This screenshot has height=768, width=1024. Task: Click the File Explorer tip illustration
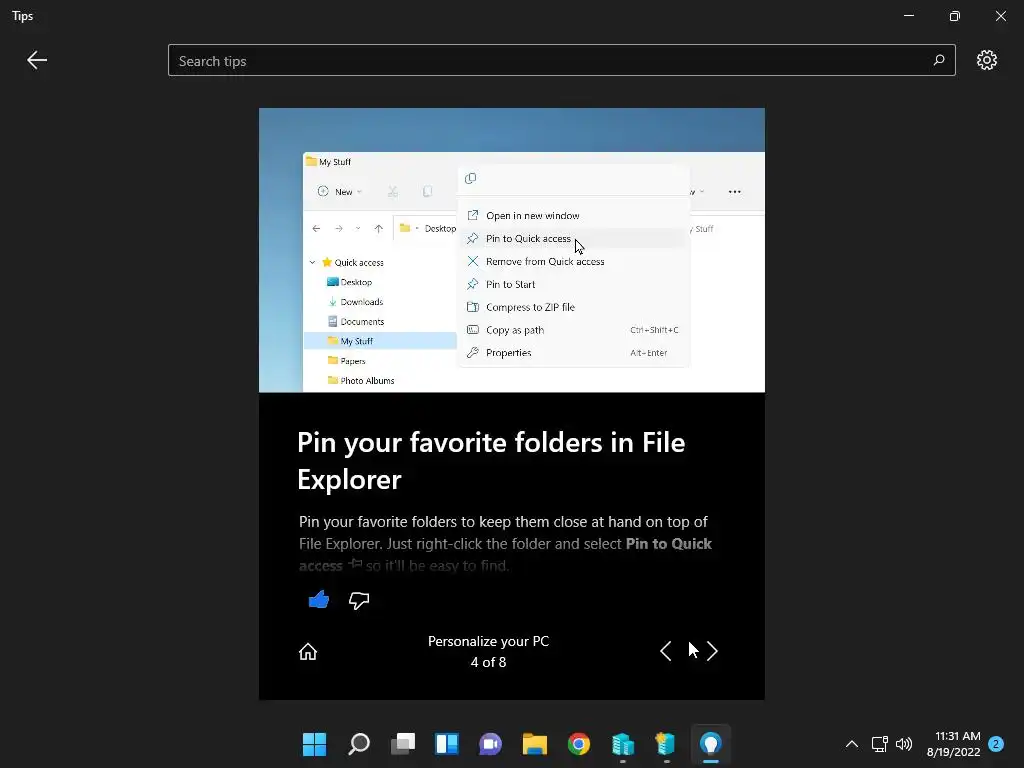pyautogui.click(x=511, y=250)
